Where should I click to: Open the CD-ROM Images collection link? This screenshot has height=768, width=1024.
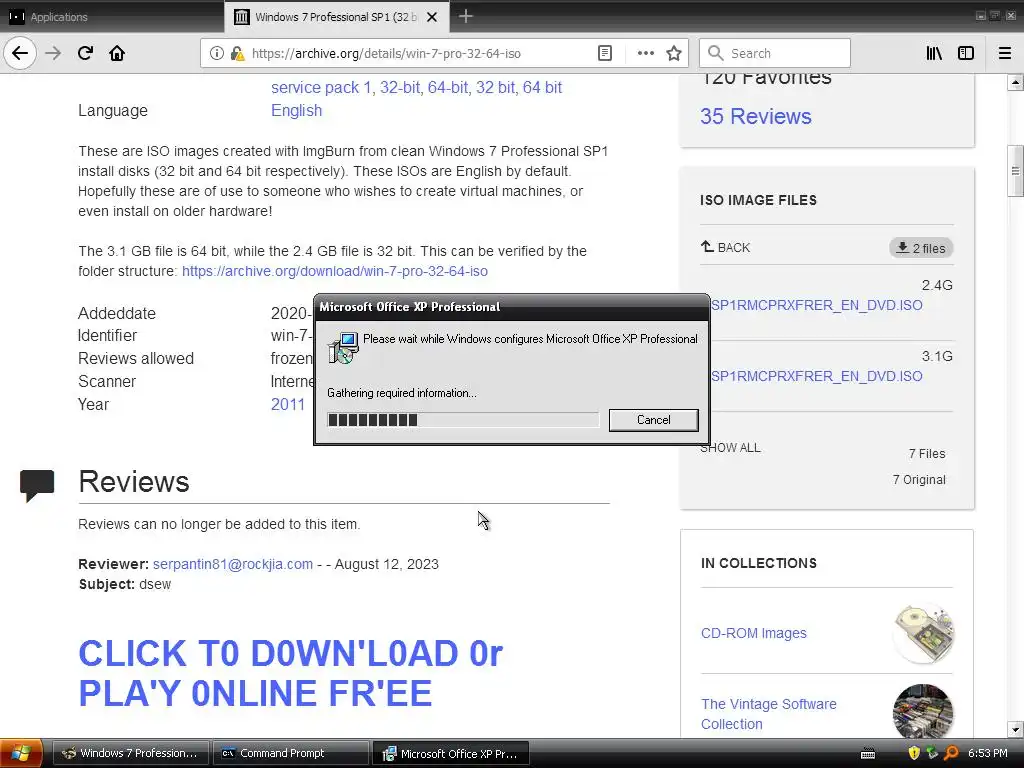point(754,633)
